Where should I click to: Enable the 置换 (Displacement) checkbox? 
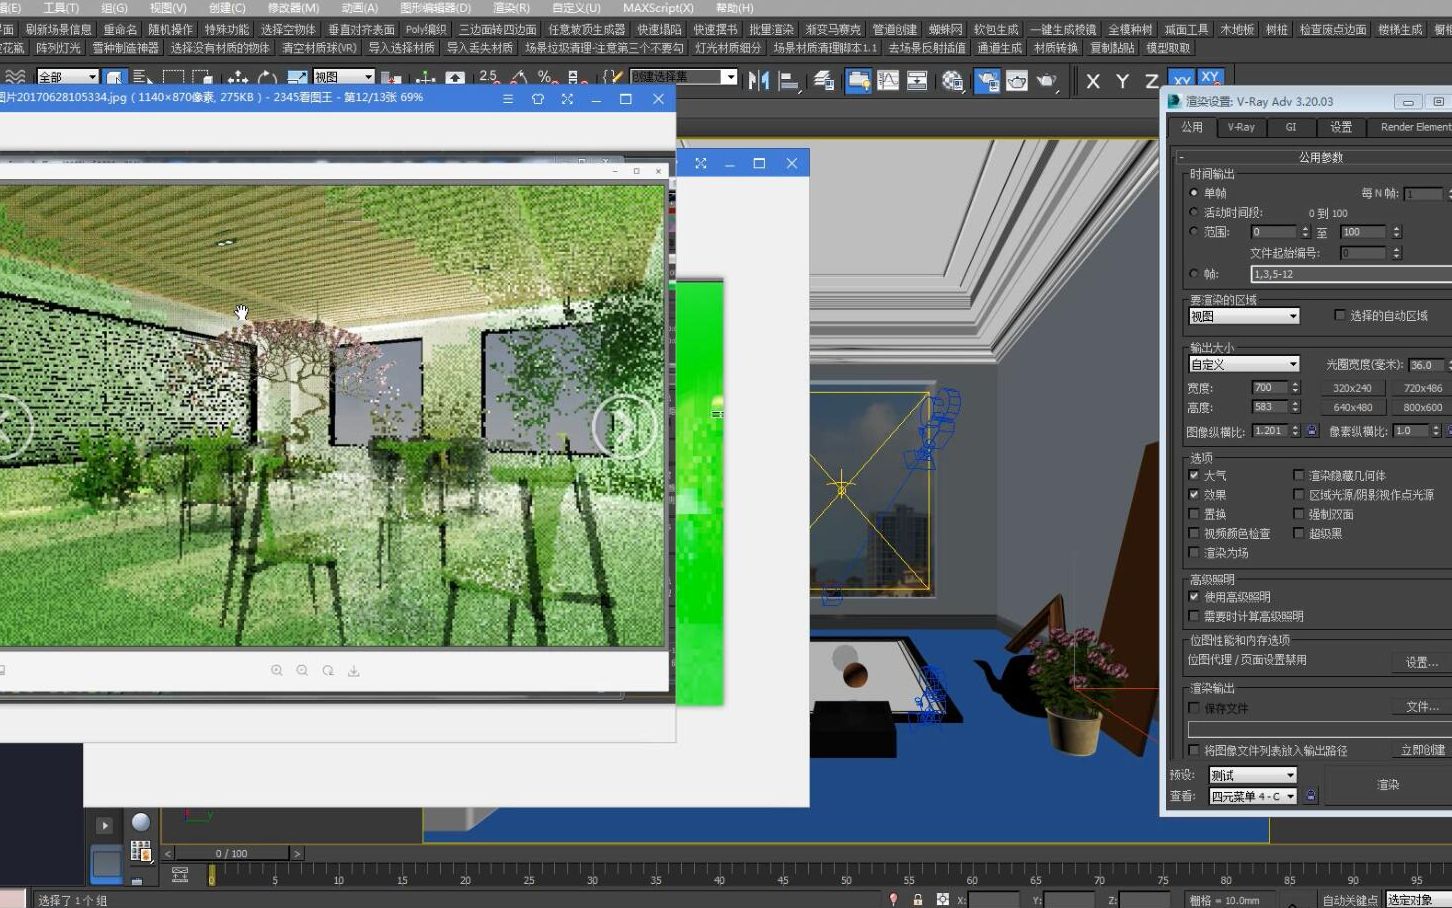coord(1194,514)
